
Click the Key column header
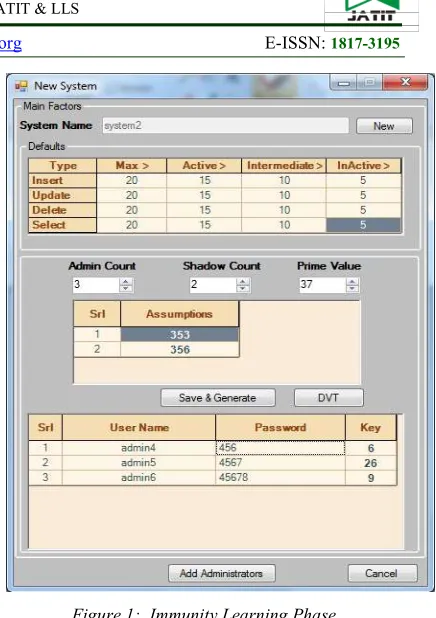(x=371, y=428)
